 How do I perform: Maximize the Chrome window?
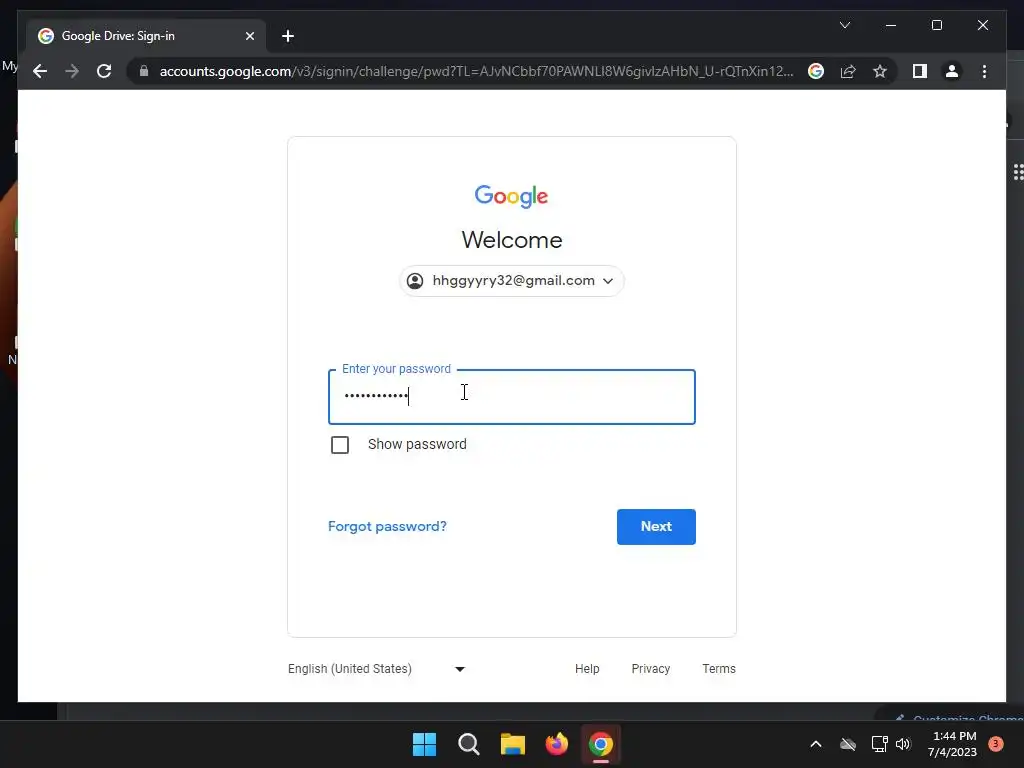point(936,25)
